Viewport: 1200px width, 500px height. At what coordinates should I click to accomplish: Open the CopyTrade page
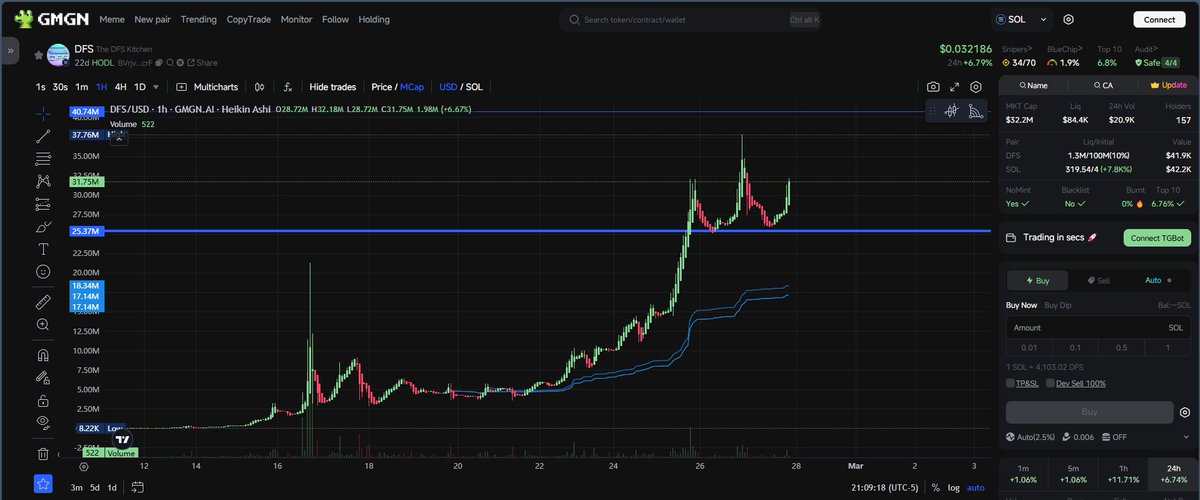[x=248, y=19]
